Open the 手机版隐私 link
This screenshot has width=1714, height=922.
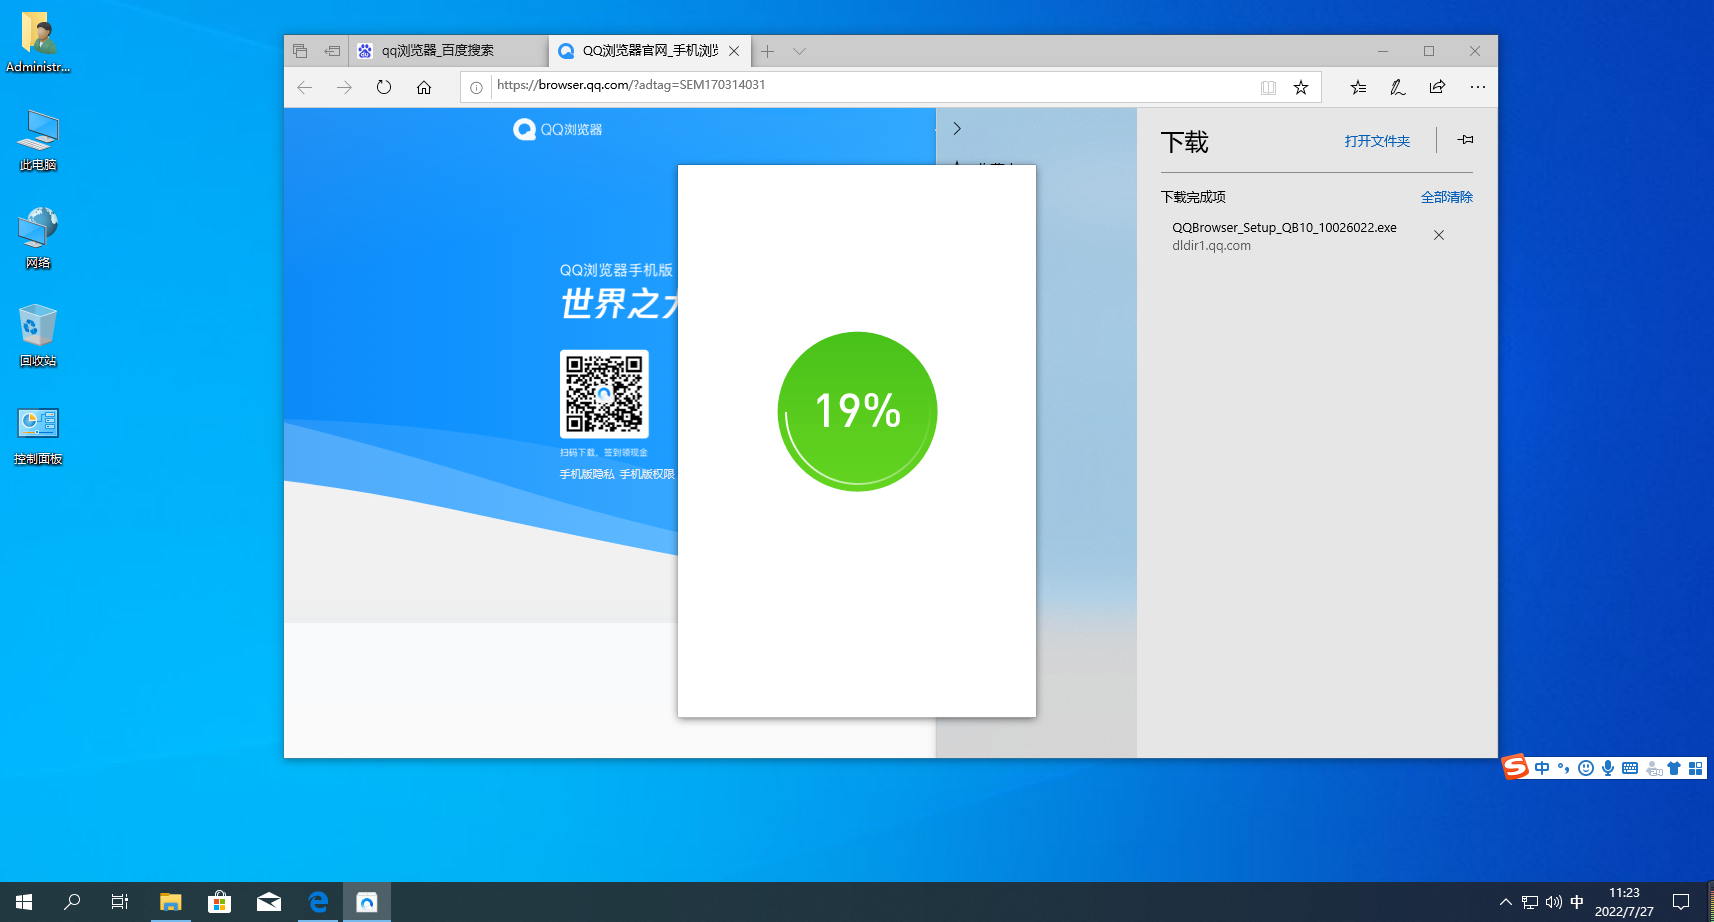[587, 474]
